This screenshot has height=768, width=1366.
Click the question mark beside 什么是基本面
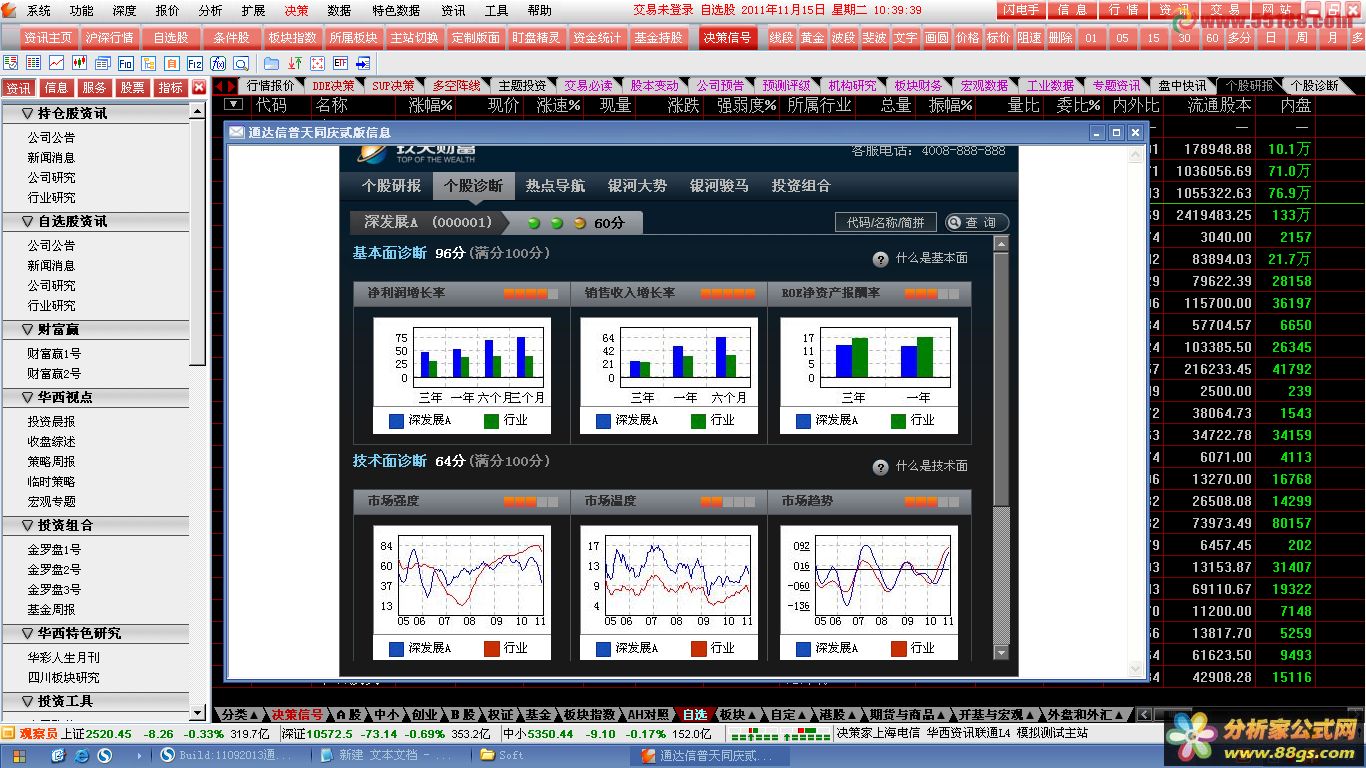[x=881, y=259]
